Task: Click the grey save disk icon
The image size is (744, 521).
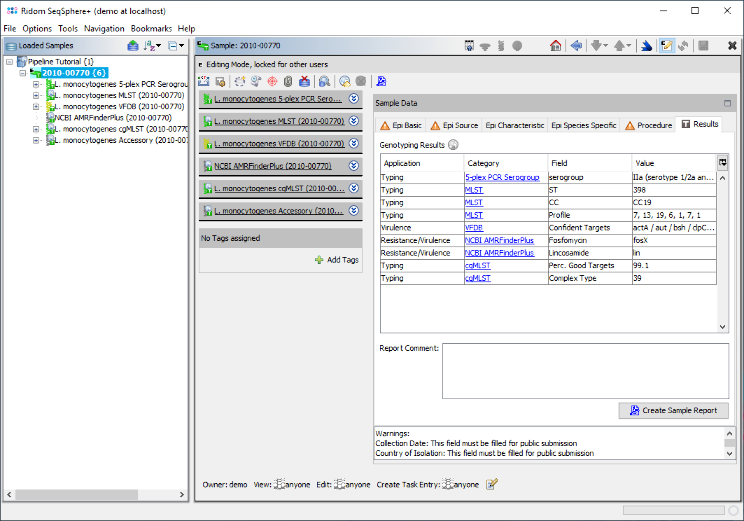Action: 703,46
